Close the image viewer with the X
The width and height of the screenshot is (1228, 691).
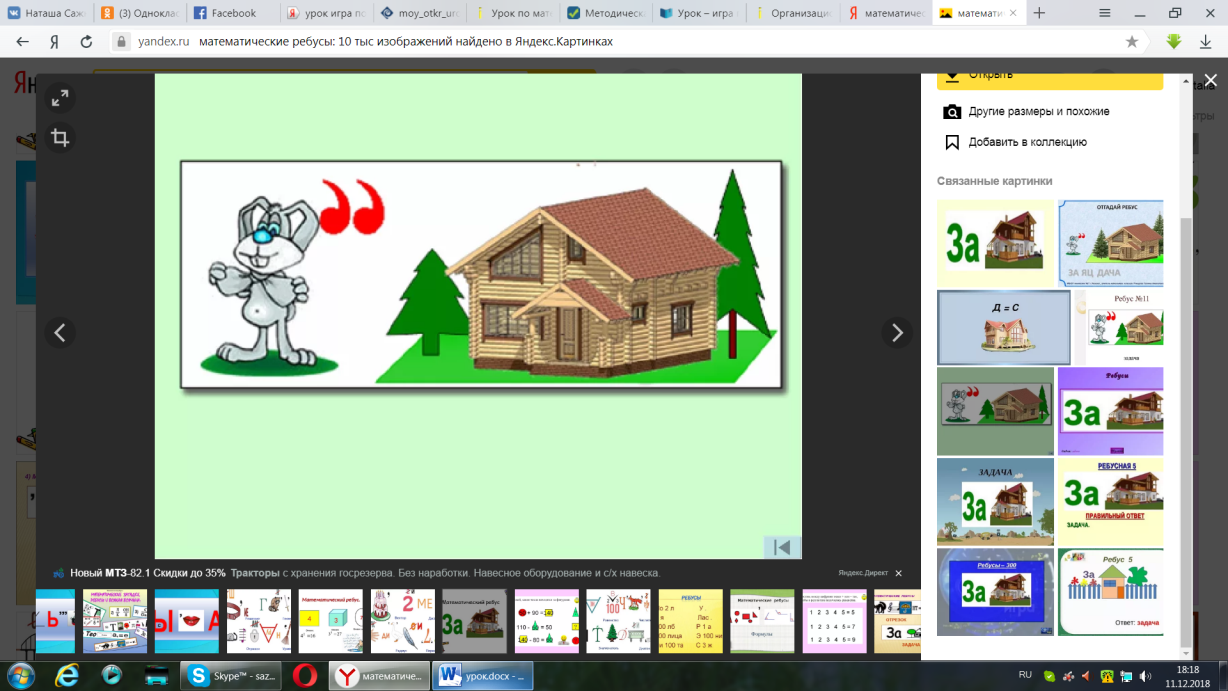(x=1210, y=81)
